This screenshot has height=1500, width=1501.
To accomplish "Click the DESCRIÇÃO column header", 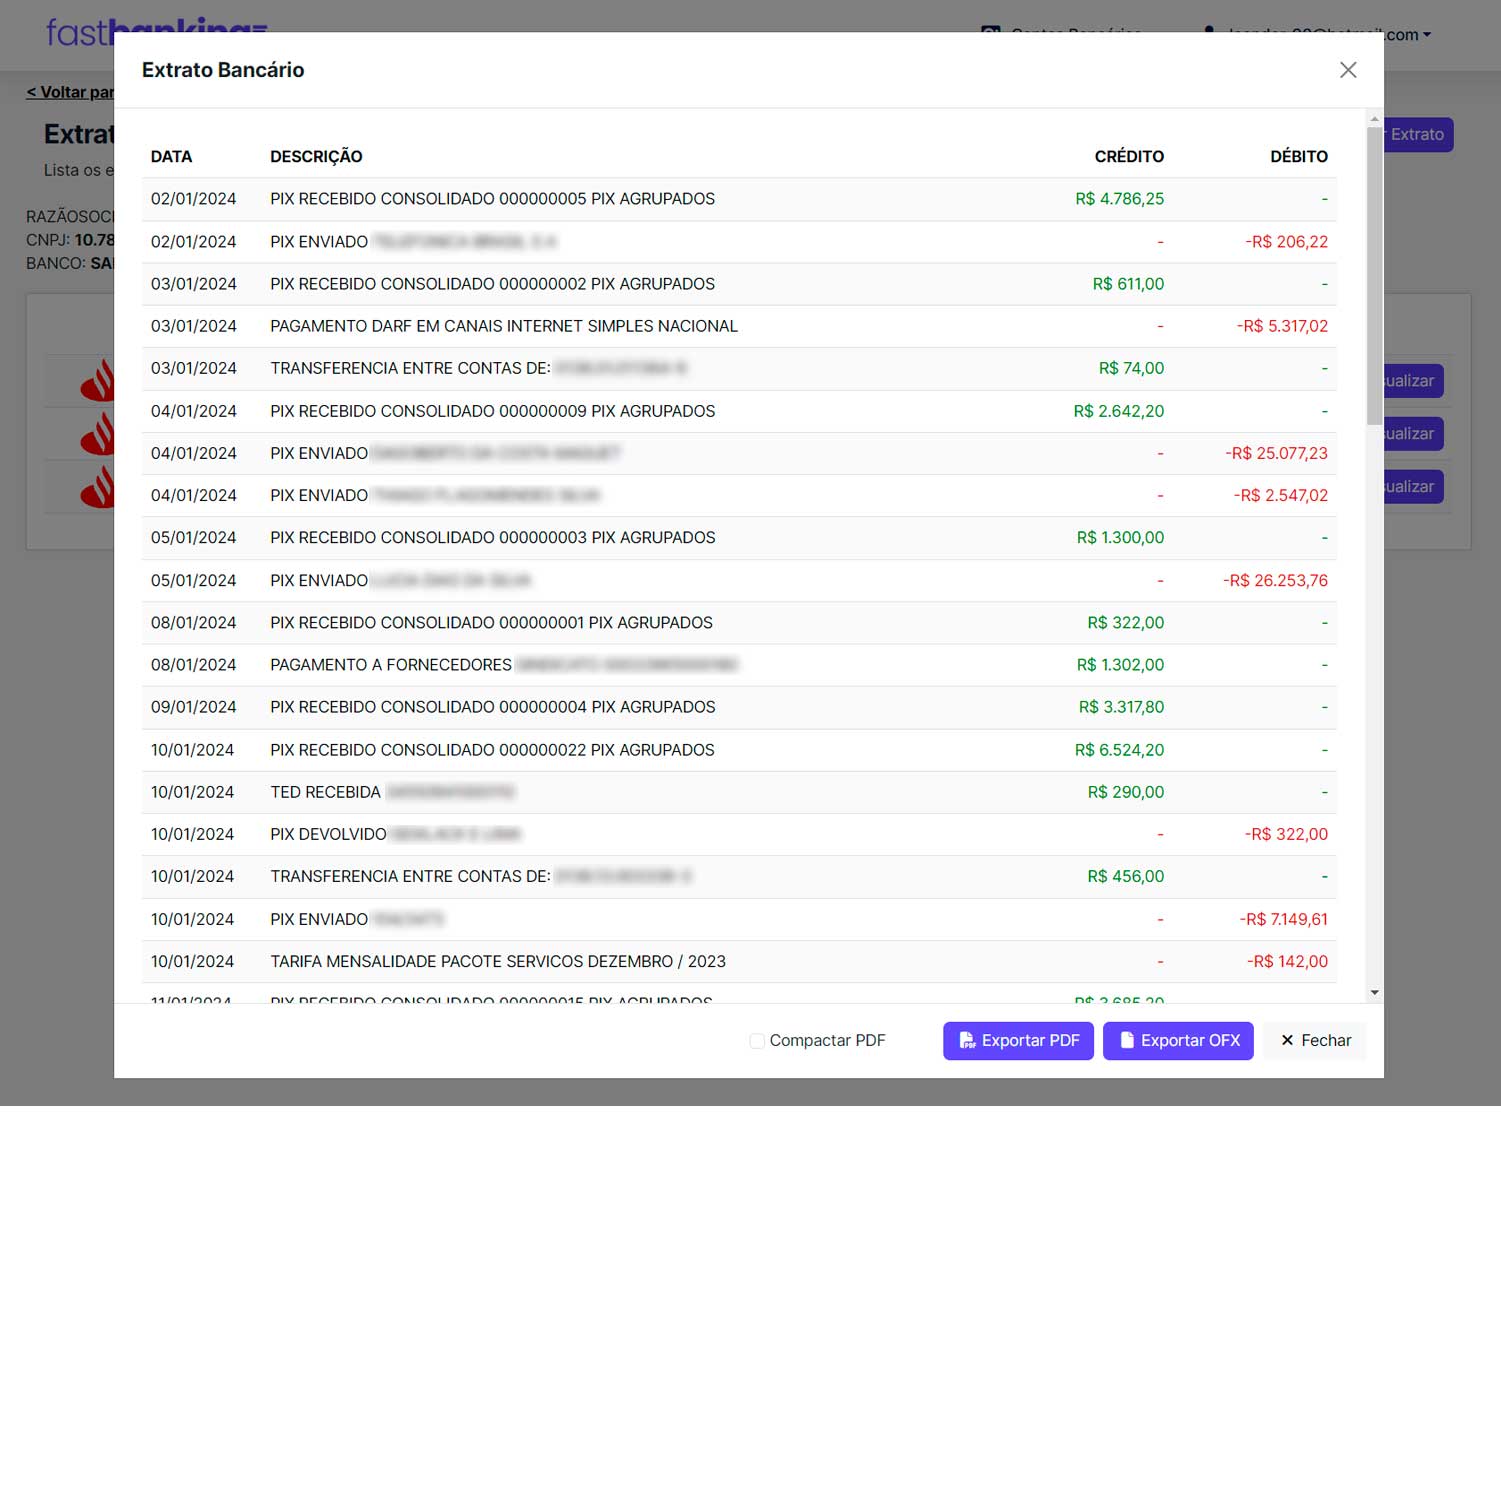I will pos(316,157).
